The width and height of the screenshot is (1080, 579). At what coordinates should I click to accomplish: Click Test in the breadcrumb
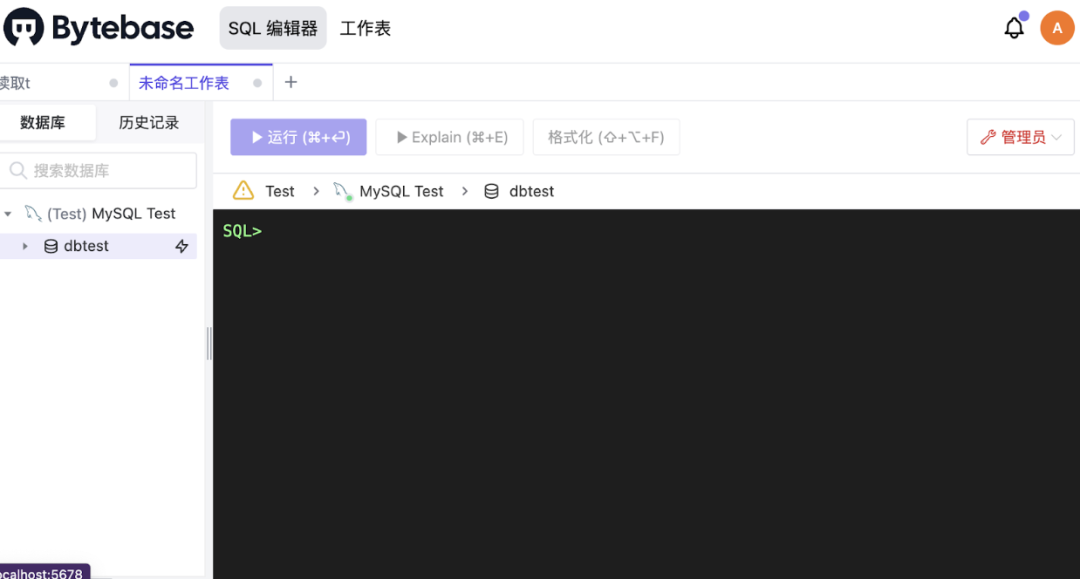tap(280, 191)
